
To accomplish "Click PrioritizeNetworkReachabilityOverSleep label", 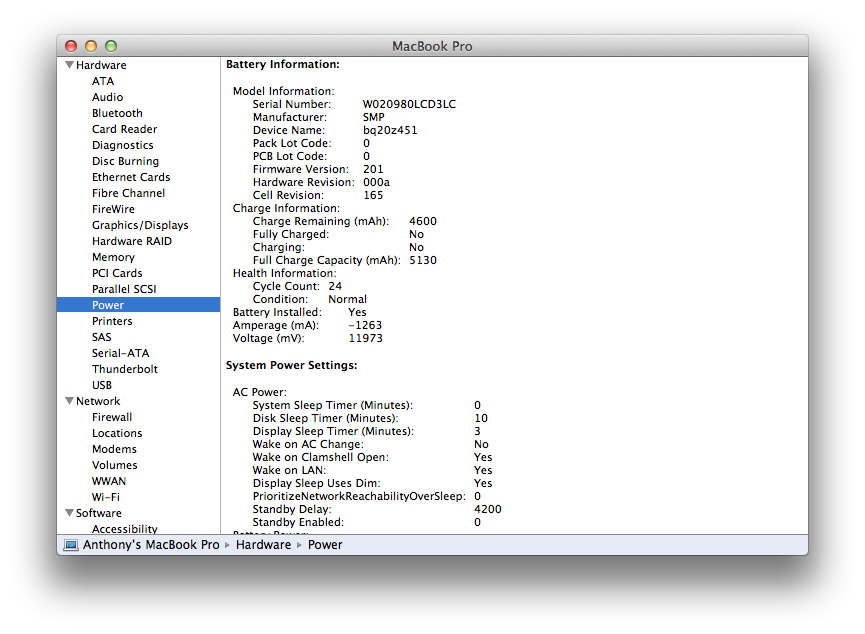I will [x=359, y=497].
